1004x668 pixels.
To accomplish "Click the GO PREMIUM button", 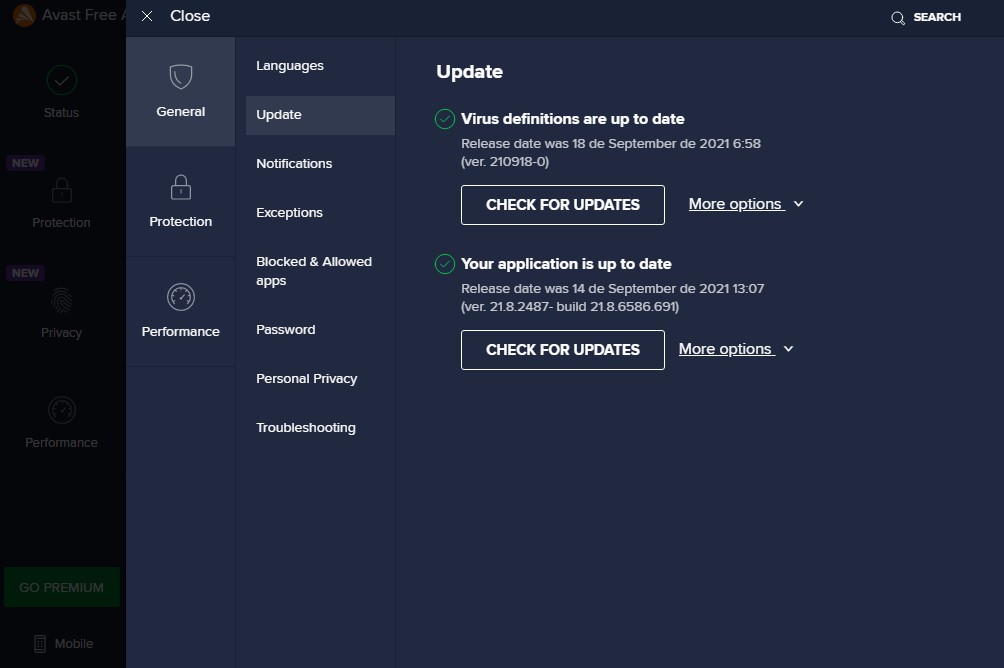I will coord(61,587).
